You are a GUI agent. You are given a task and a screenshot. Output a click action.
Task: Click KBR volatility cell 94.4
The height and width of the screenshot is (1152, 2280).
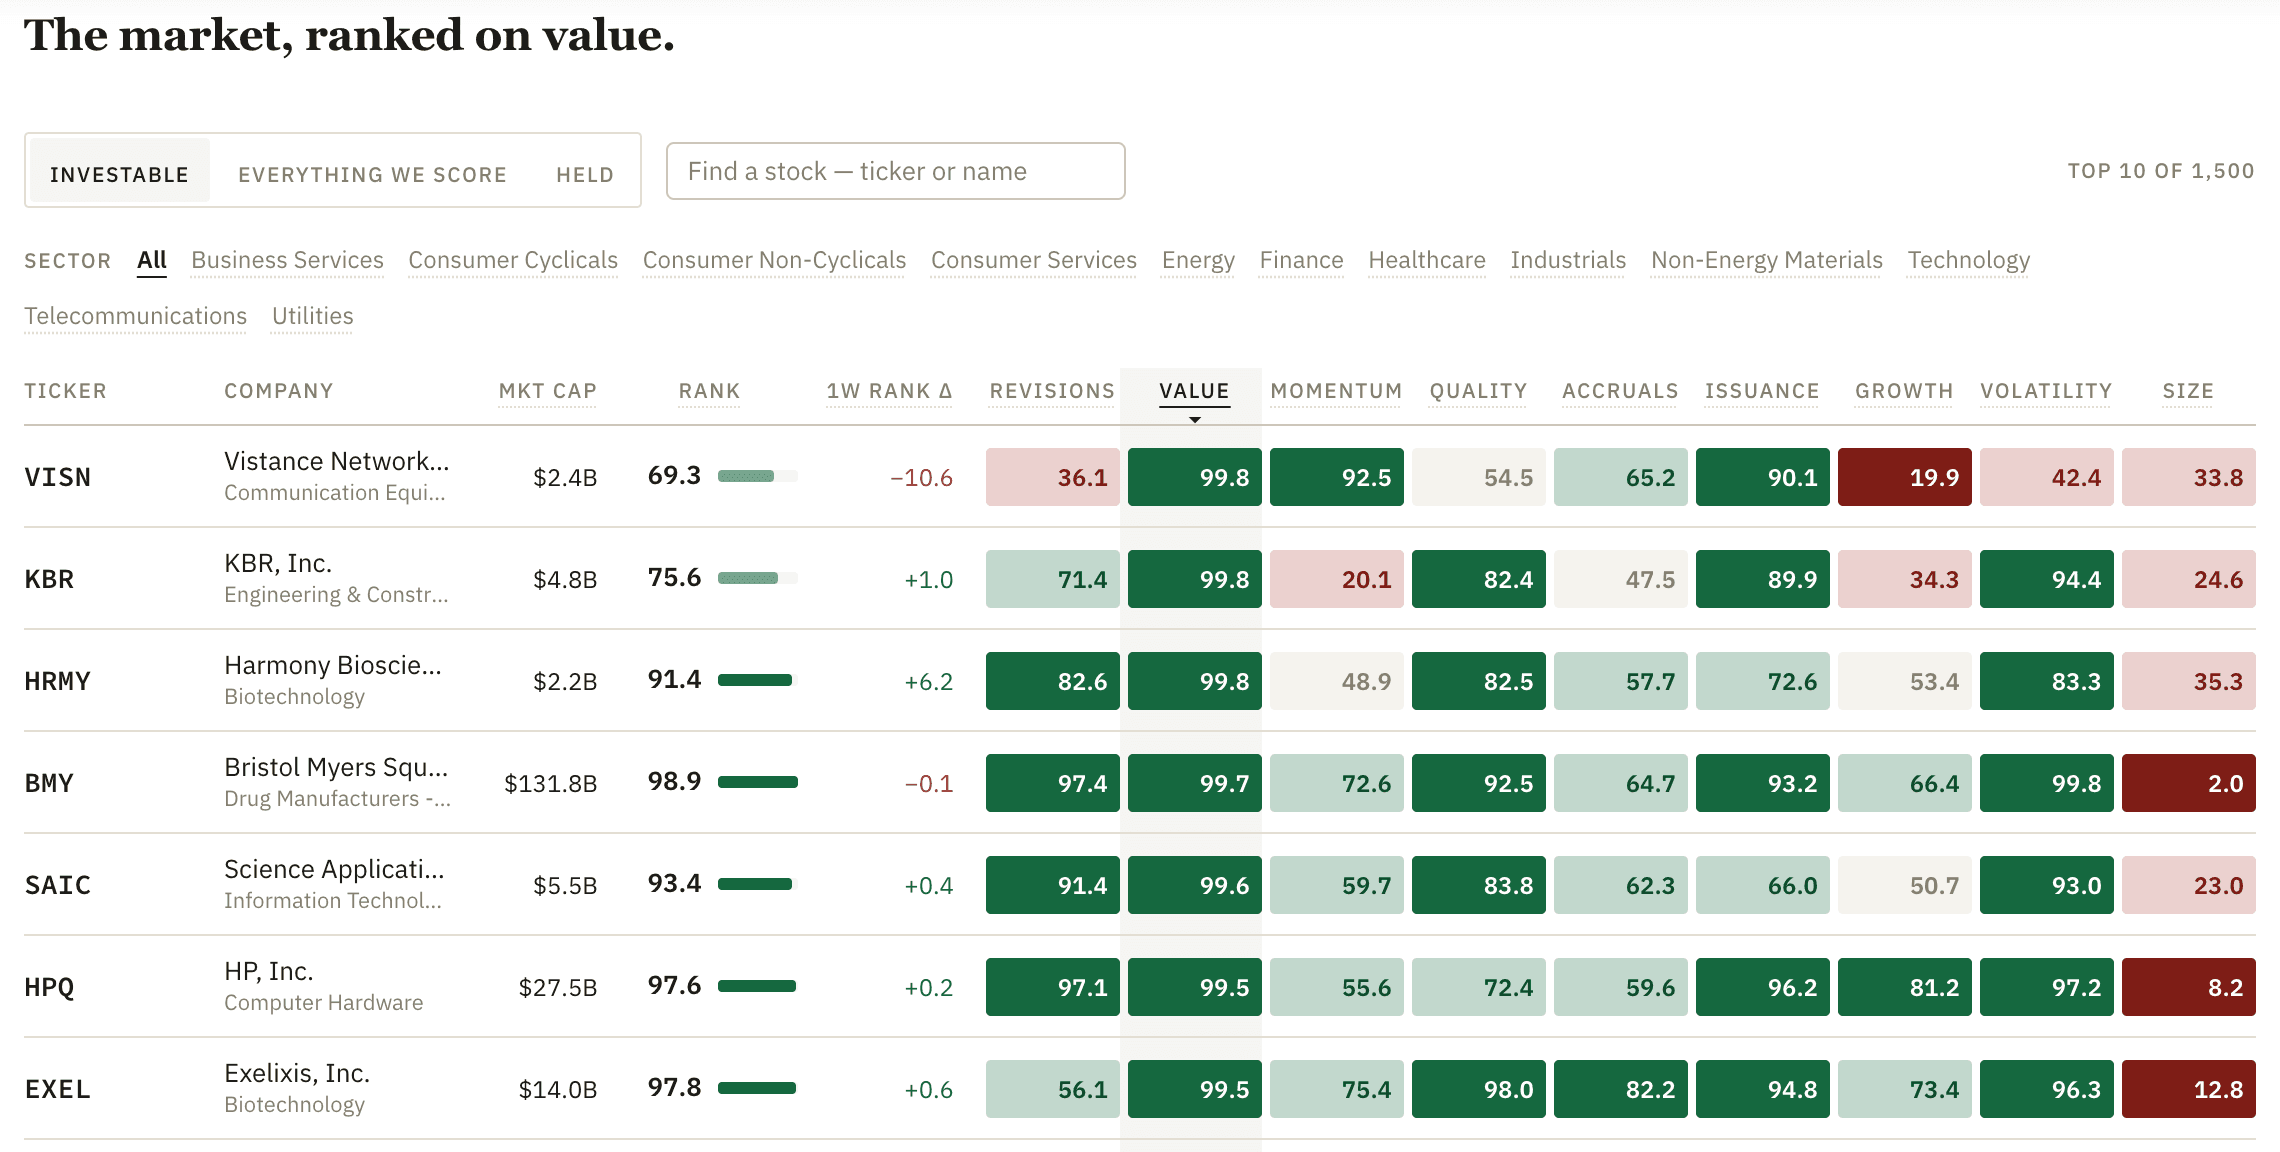click(x=2046, y=579)
